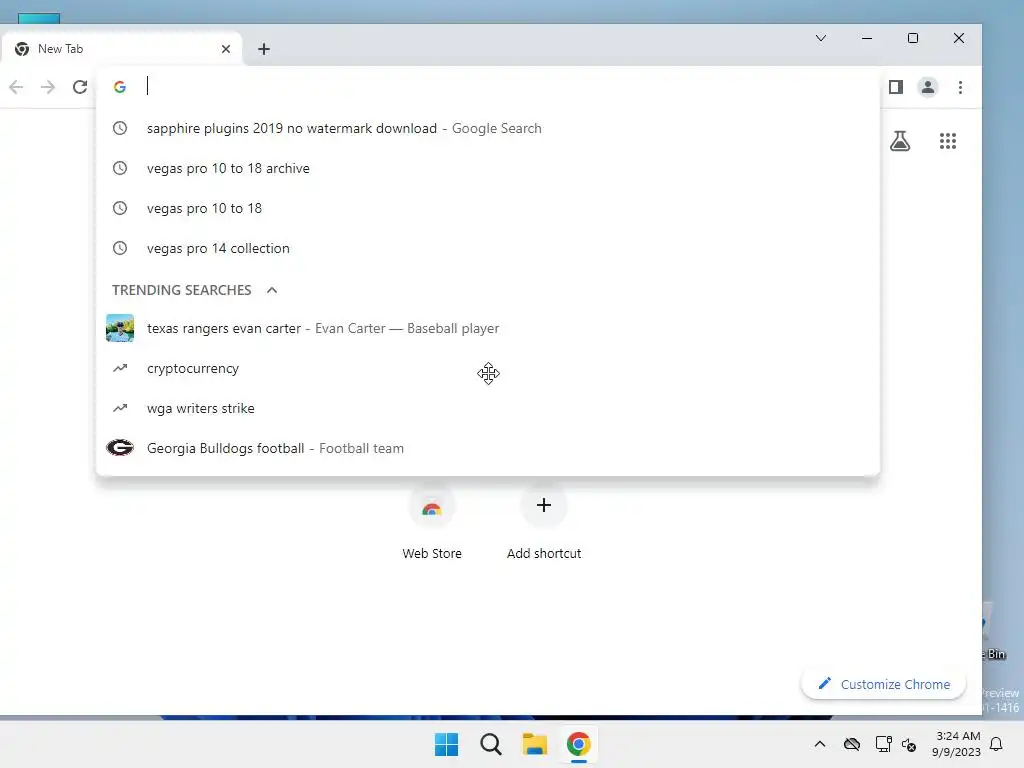Viewport: 1024px width, 768px height.
Task: Click the network tray icon
Action: coord(883,744)
